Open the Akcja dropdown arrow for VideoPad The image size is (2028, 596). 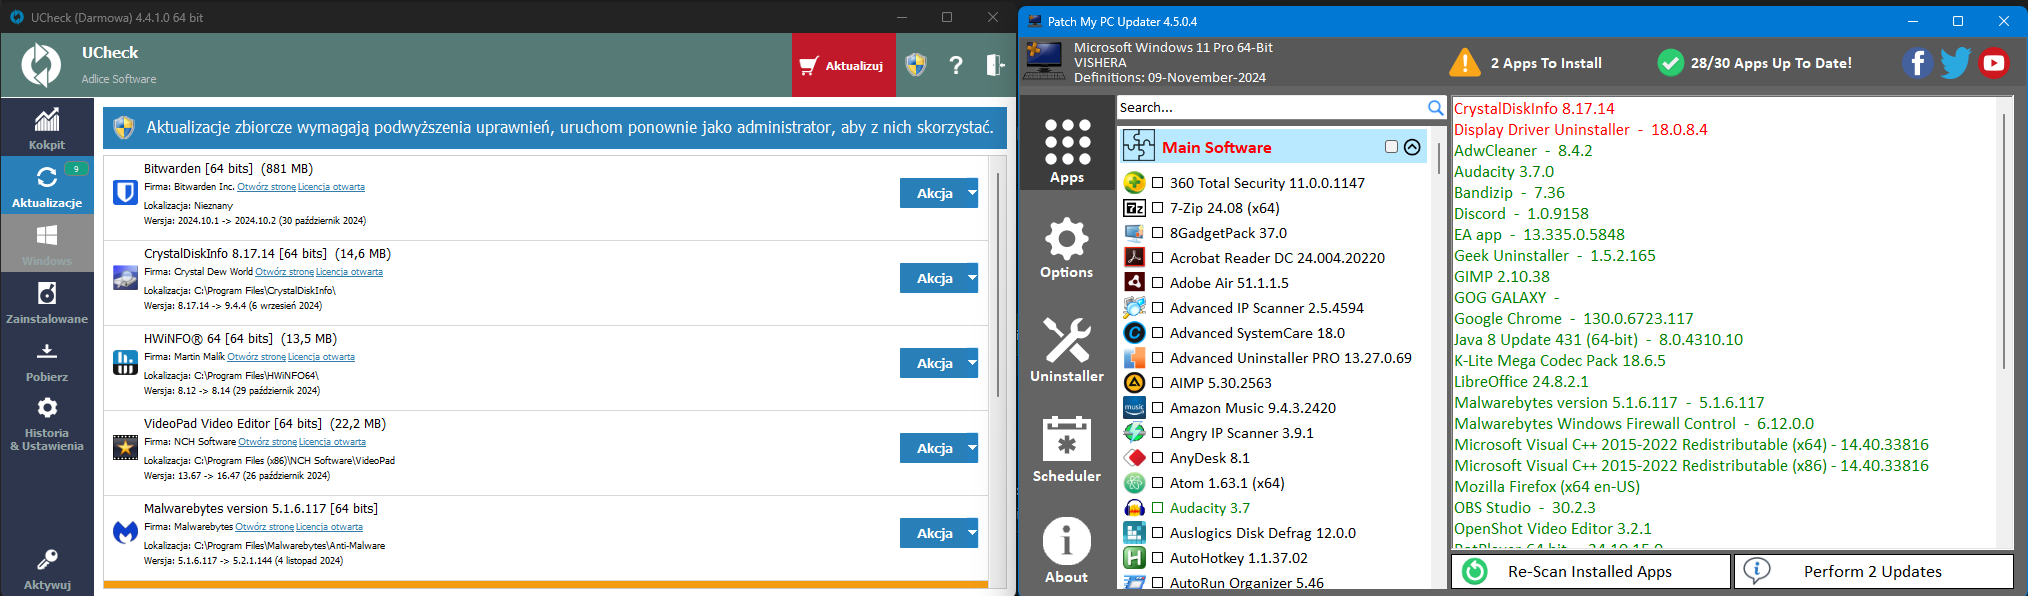click(971, 448)
